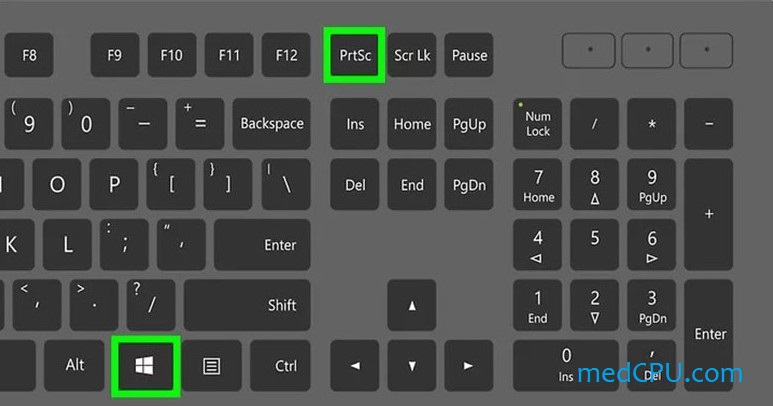Click the Home navigation key
Viewport: 773px width, 406px height.
[x=412, y=124]
